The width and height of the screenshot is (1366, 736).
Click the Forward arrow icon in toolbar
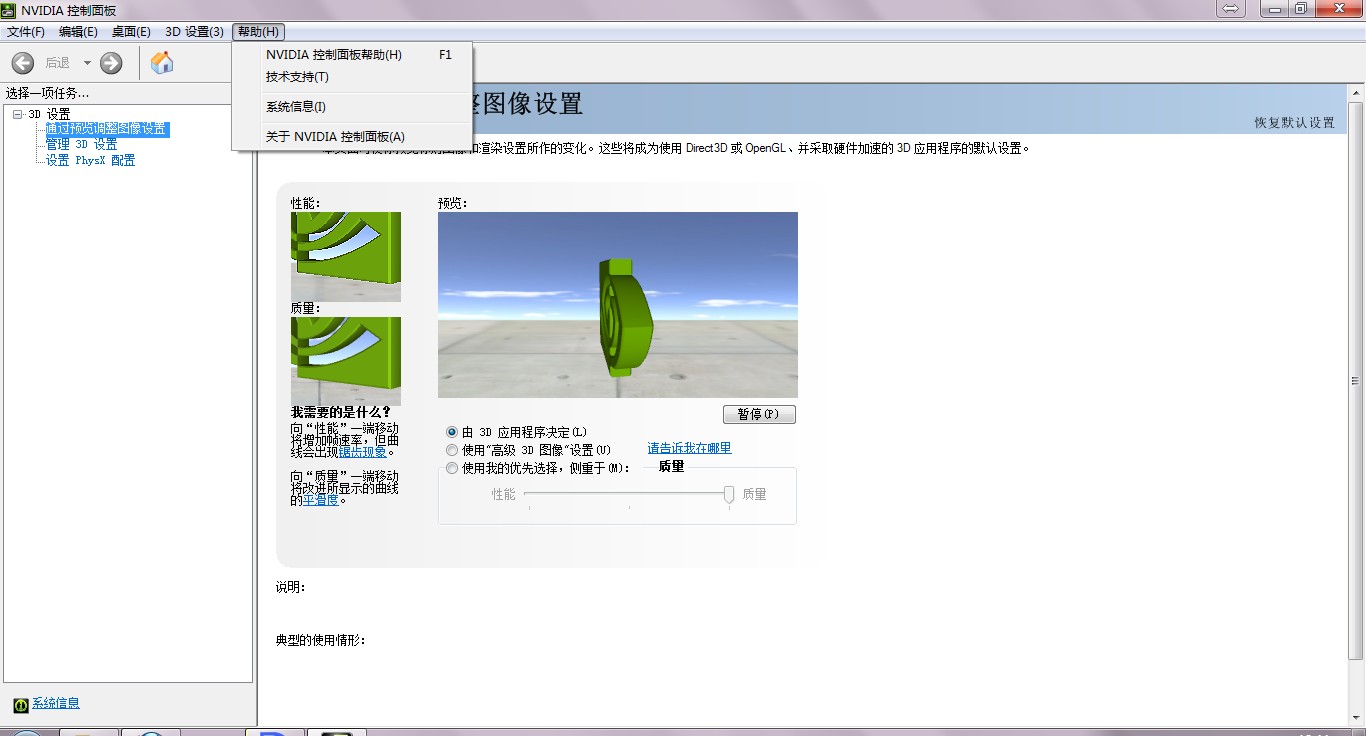click(x=111, y=63)
